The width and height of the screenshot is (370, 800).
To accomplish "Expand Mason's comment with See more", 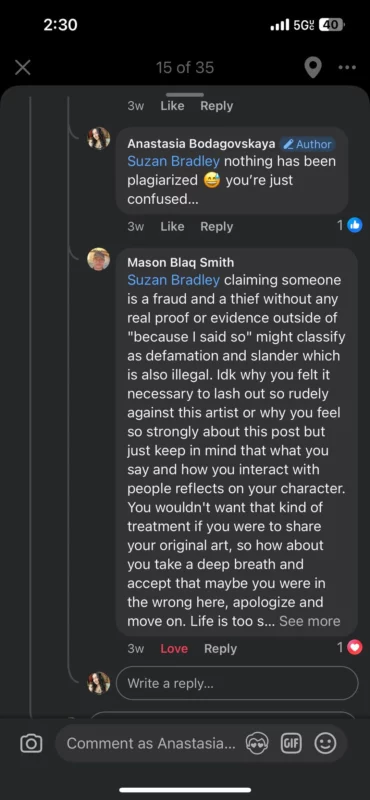I will tap(310, 621).
